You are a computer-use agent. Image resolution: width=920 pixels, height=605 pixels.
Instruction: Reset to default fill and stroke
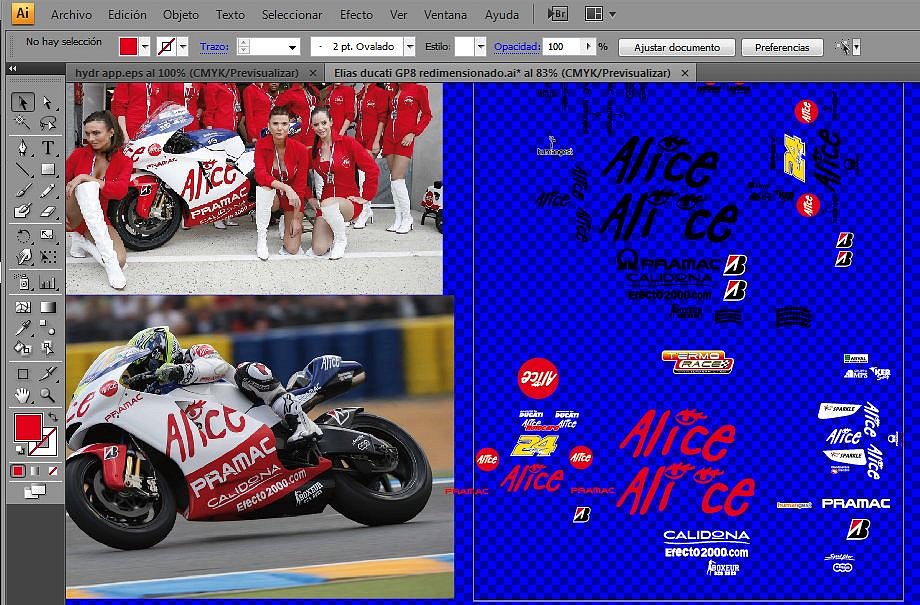point(19,450)
